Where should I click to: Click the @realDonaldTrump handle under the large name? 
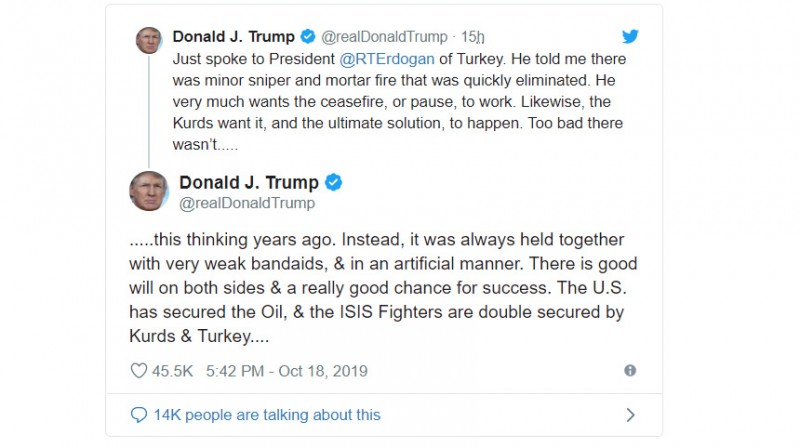tap(247, 204)
